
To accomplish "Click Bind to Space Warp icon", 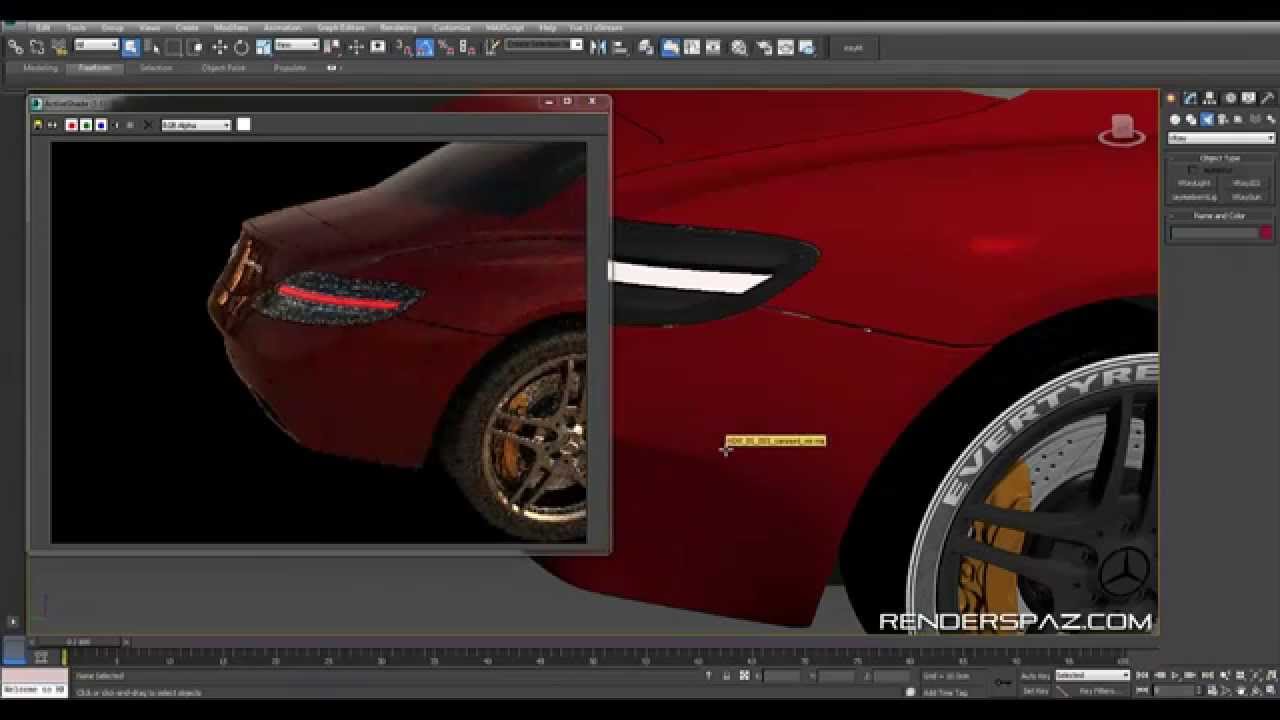I will tap(59, 46).
